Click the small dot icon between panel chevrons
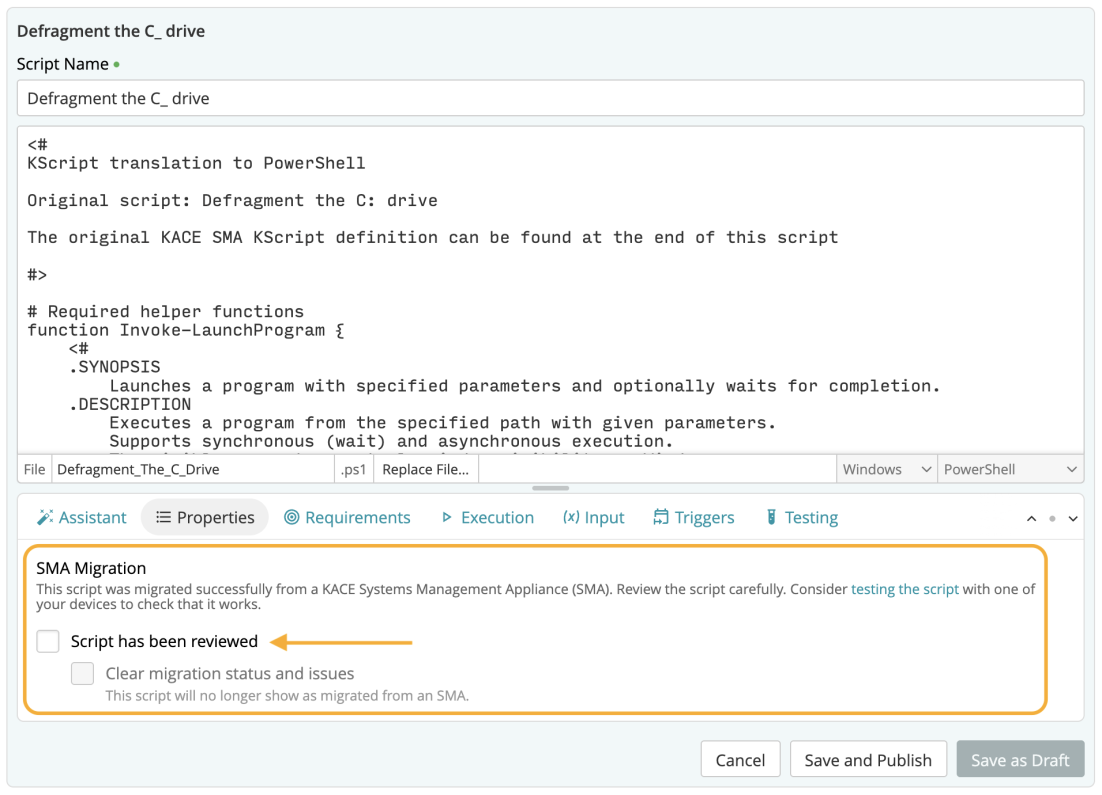 pyautogui.click(x=1052, y=519)
